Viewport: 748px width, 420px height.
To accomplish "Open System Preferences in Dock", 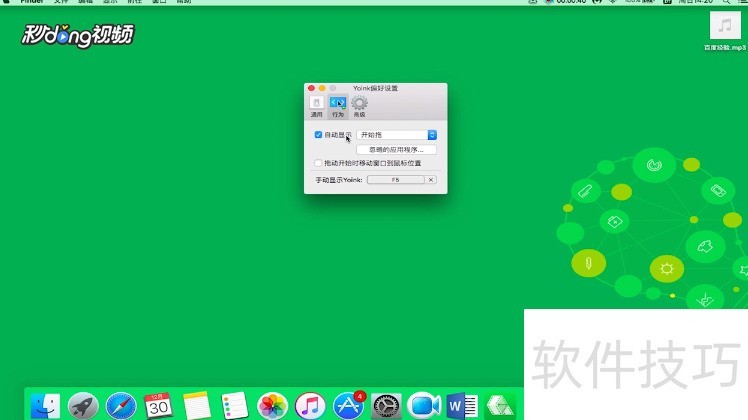I will click(x=386, y=406).
